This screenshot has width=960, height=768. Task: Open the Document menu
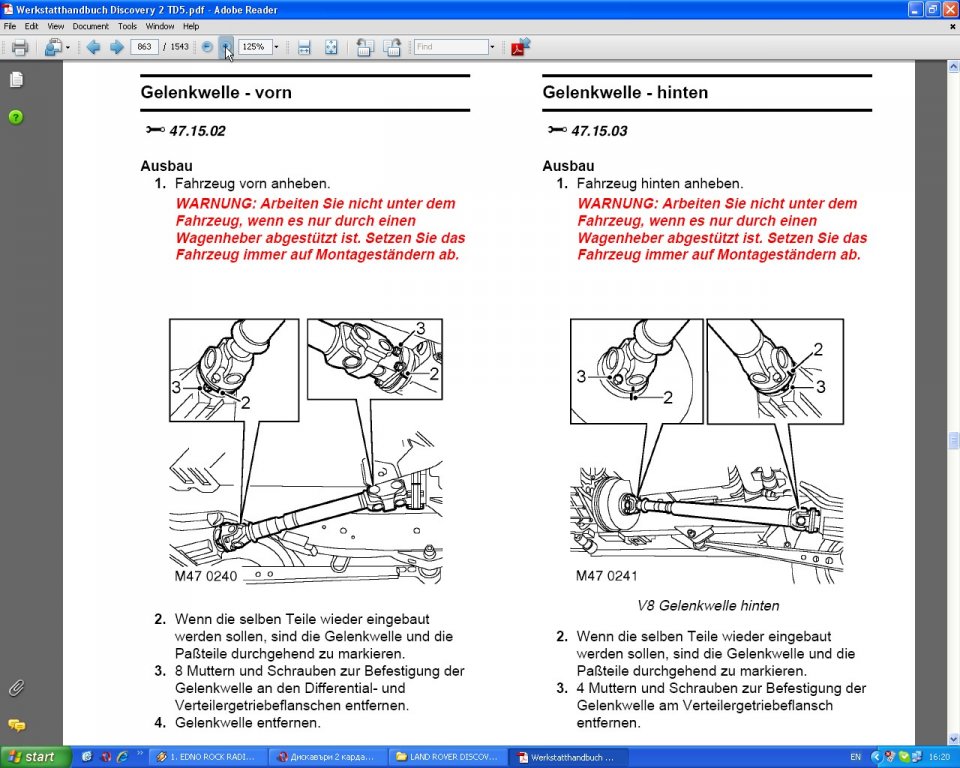click(90, 26)
